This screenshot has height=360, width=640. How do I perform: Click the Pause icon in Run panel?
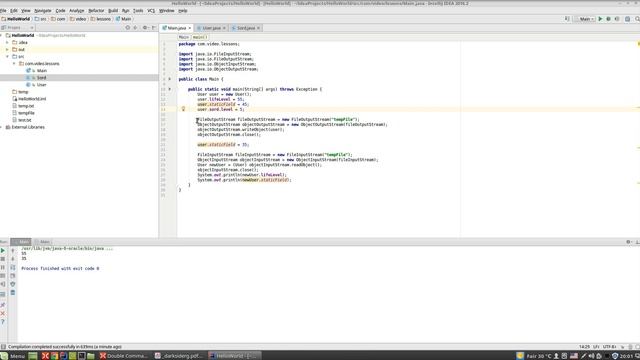3,267
